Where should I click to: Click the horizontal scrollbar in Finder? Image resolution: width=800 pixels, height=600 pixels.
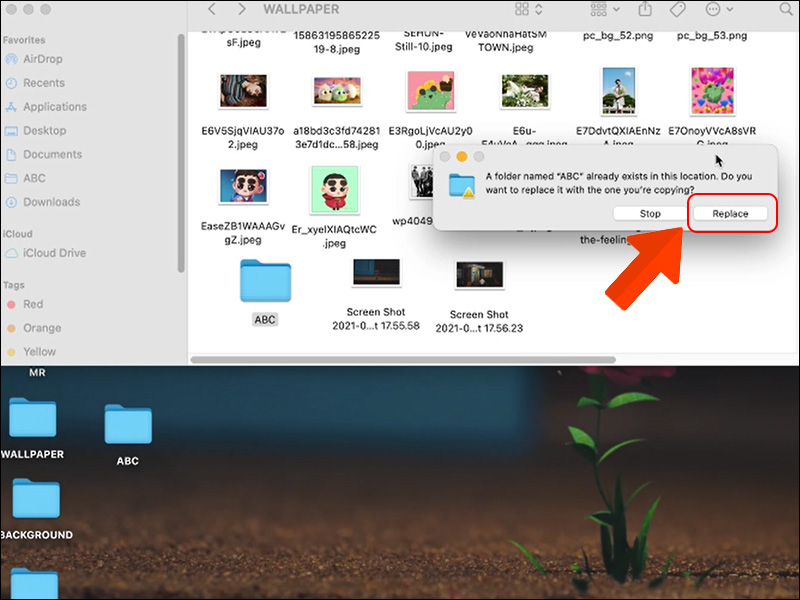pos(403,360)
